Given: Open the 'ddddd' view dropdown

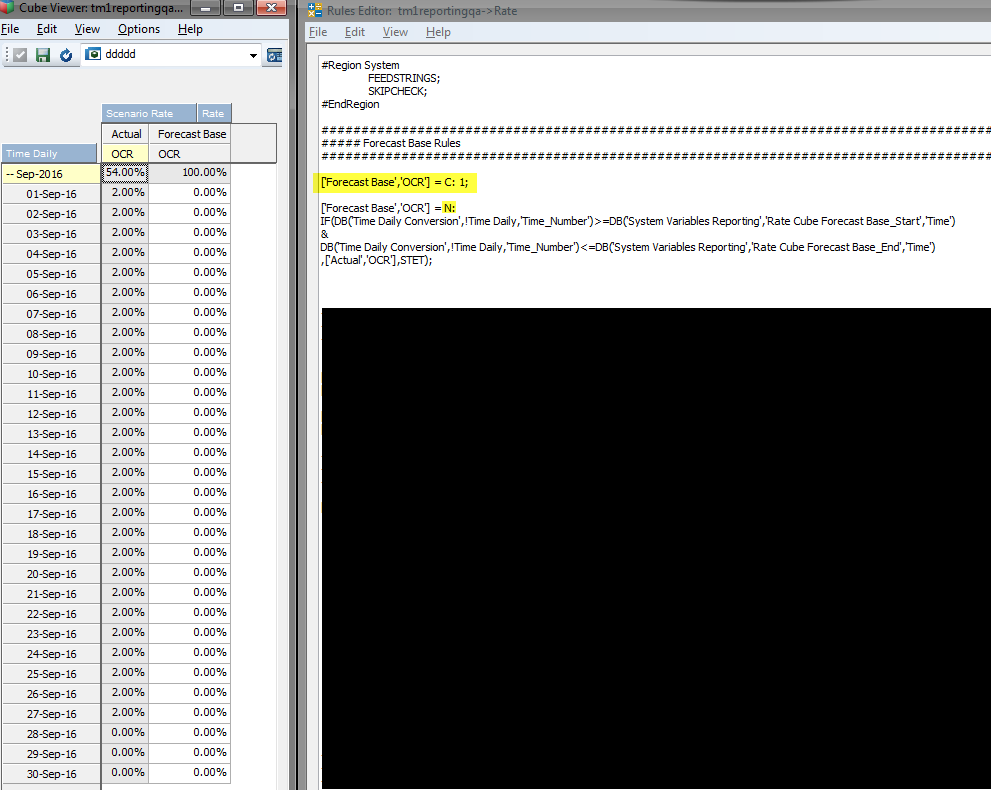Looking at the screenshot, I should click(x=253, y=55).
